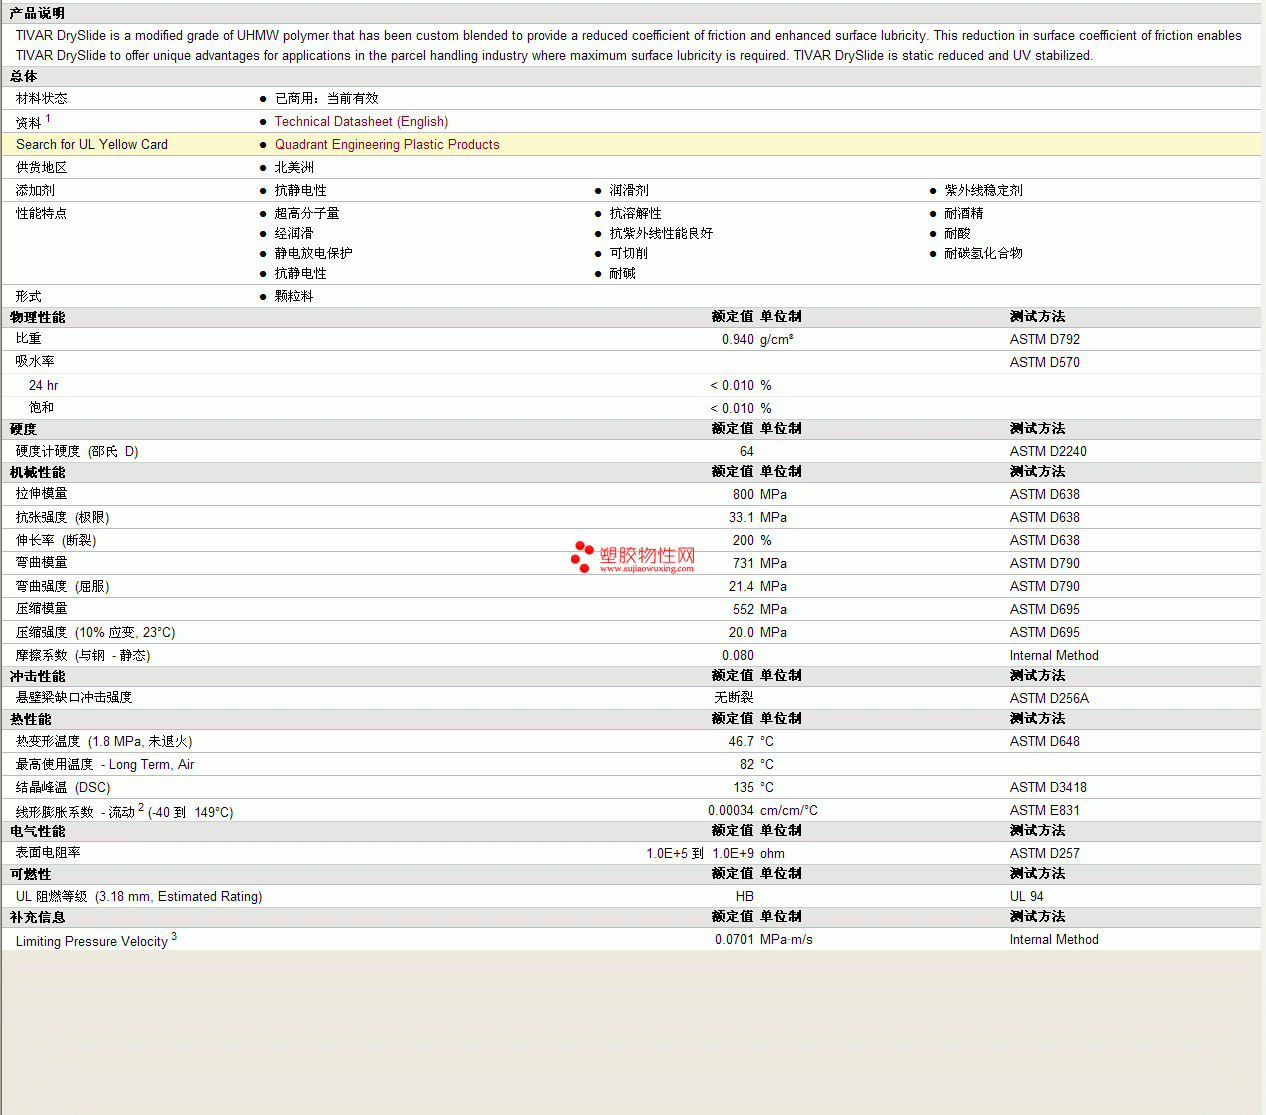The width and height of the screenshot is (1266, 1115).
Task: Open the Technical Datasheet (English) link
Action: click(x=361, y=121)
